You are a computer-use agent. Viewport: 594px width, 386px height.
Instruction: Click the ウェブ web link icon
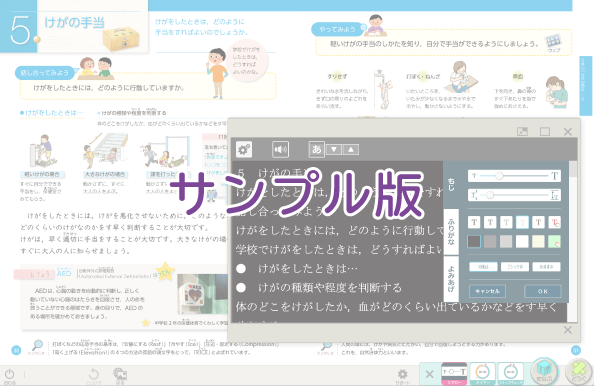pos(553,43)
